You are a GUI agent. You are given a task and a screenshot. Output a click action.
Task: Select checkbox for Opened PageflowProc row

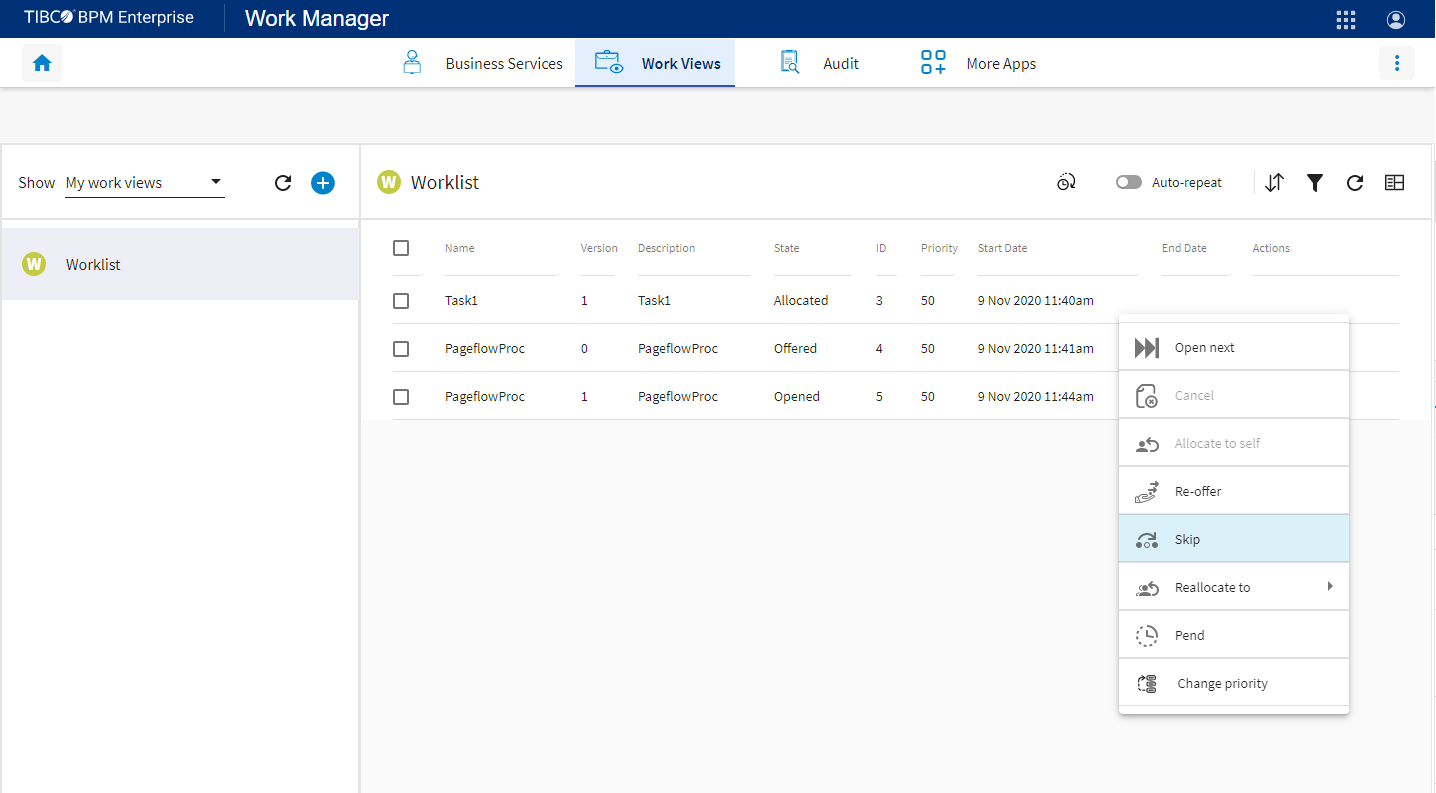pos(401,397)
